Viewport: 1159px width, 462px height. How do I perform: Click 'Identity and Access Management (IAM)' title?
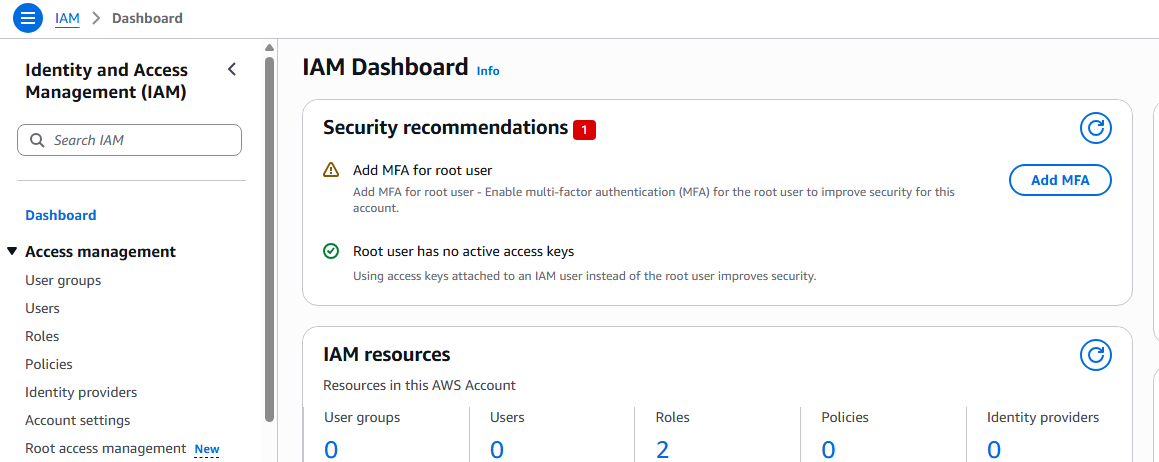(106, 81)
